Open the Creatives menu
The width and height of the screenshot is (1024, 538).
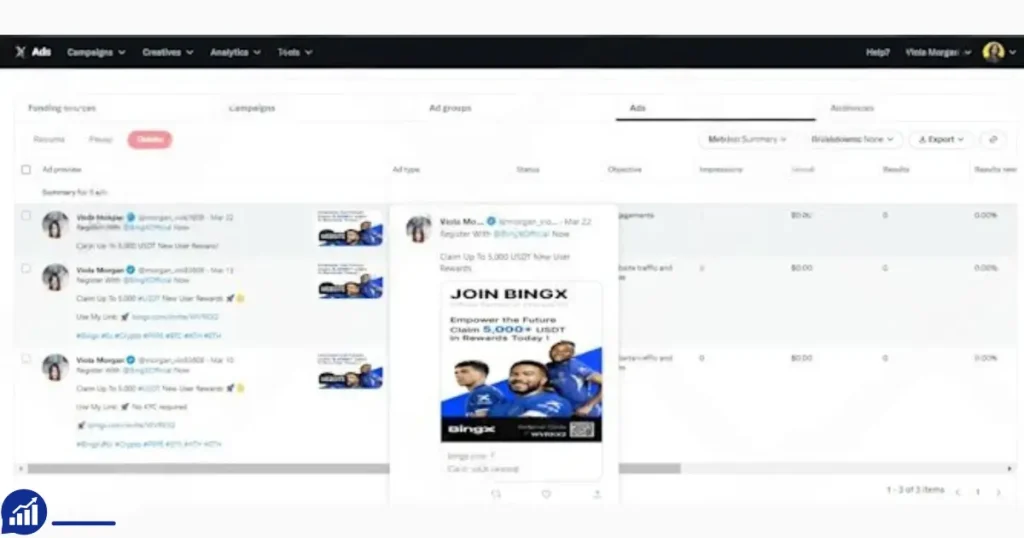(168, 52)
